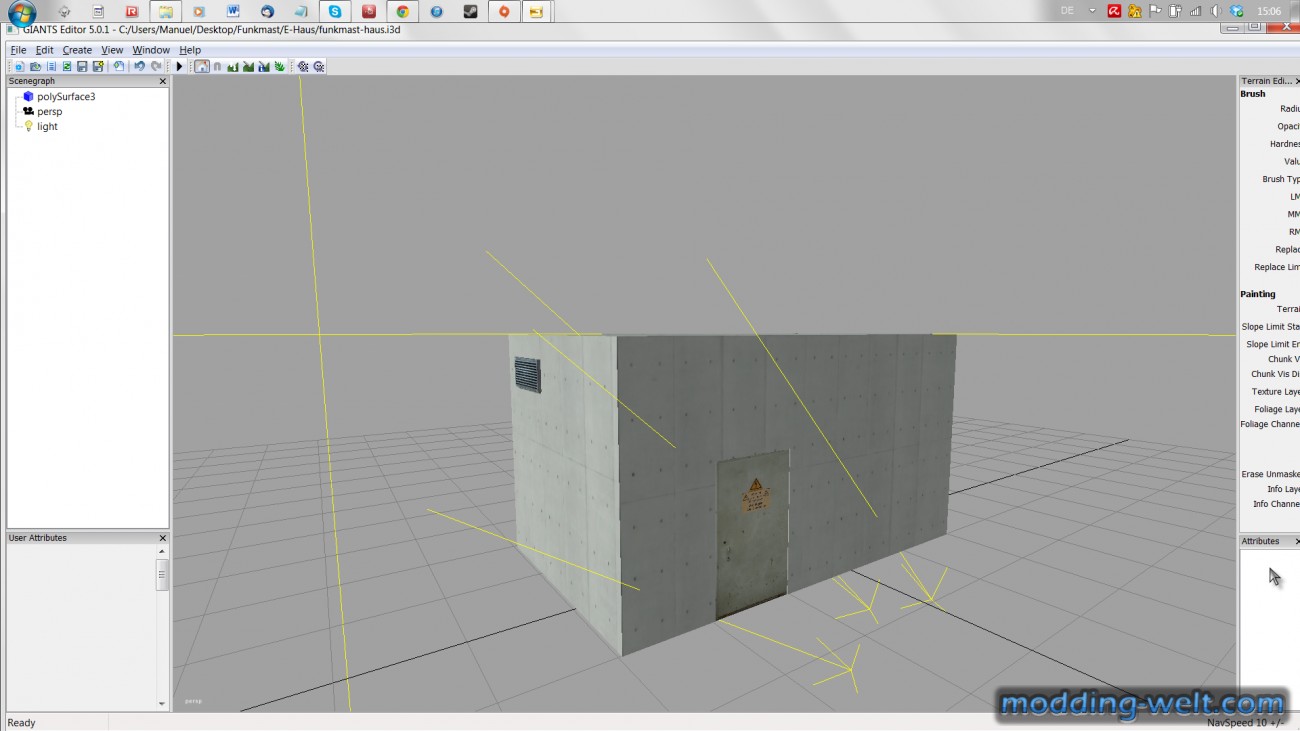This screenshot has height=731, width=1300.
Task: Click the 15:06 system clock
Action: pos(1269,11)
